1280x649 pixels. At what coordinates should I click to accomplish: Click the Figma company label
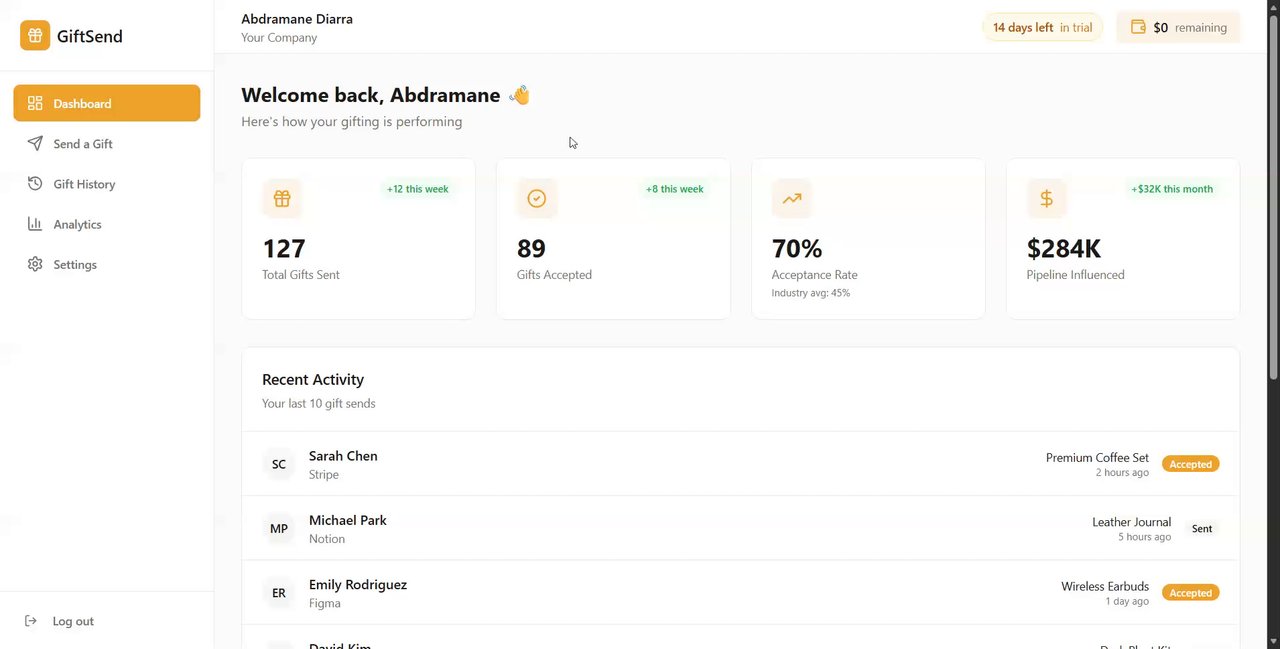click(x=325, y=603)
